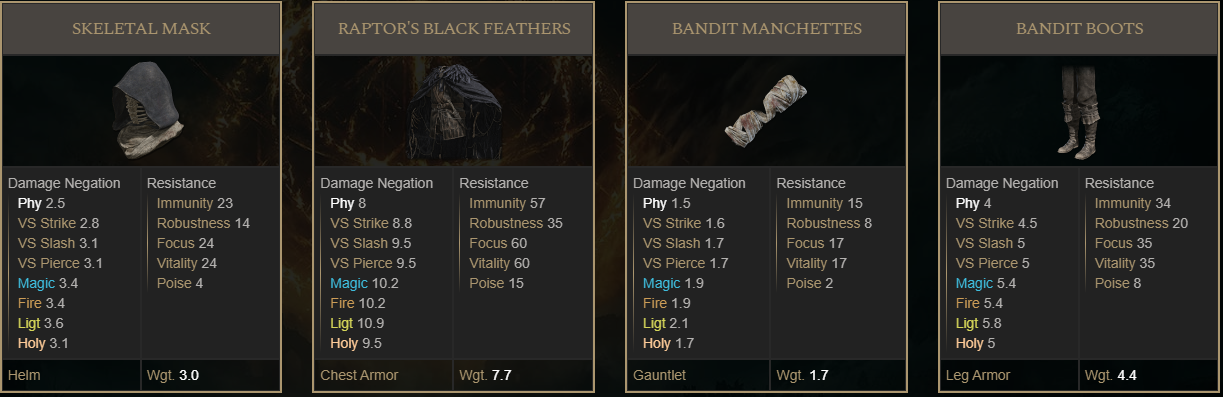Click Fire stat on Raptor's Black Feathers

point(342,303)
